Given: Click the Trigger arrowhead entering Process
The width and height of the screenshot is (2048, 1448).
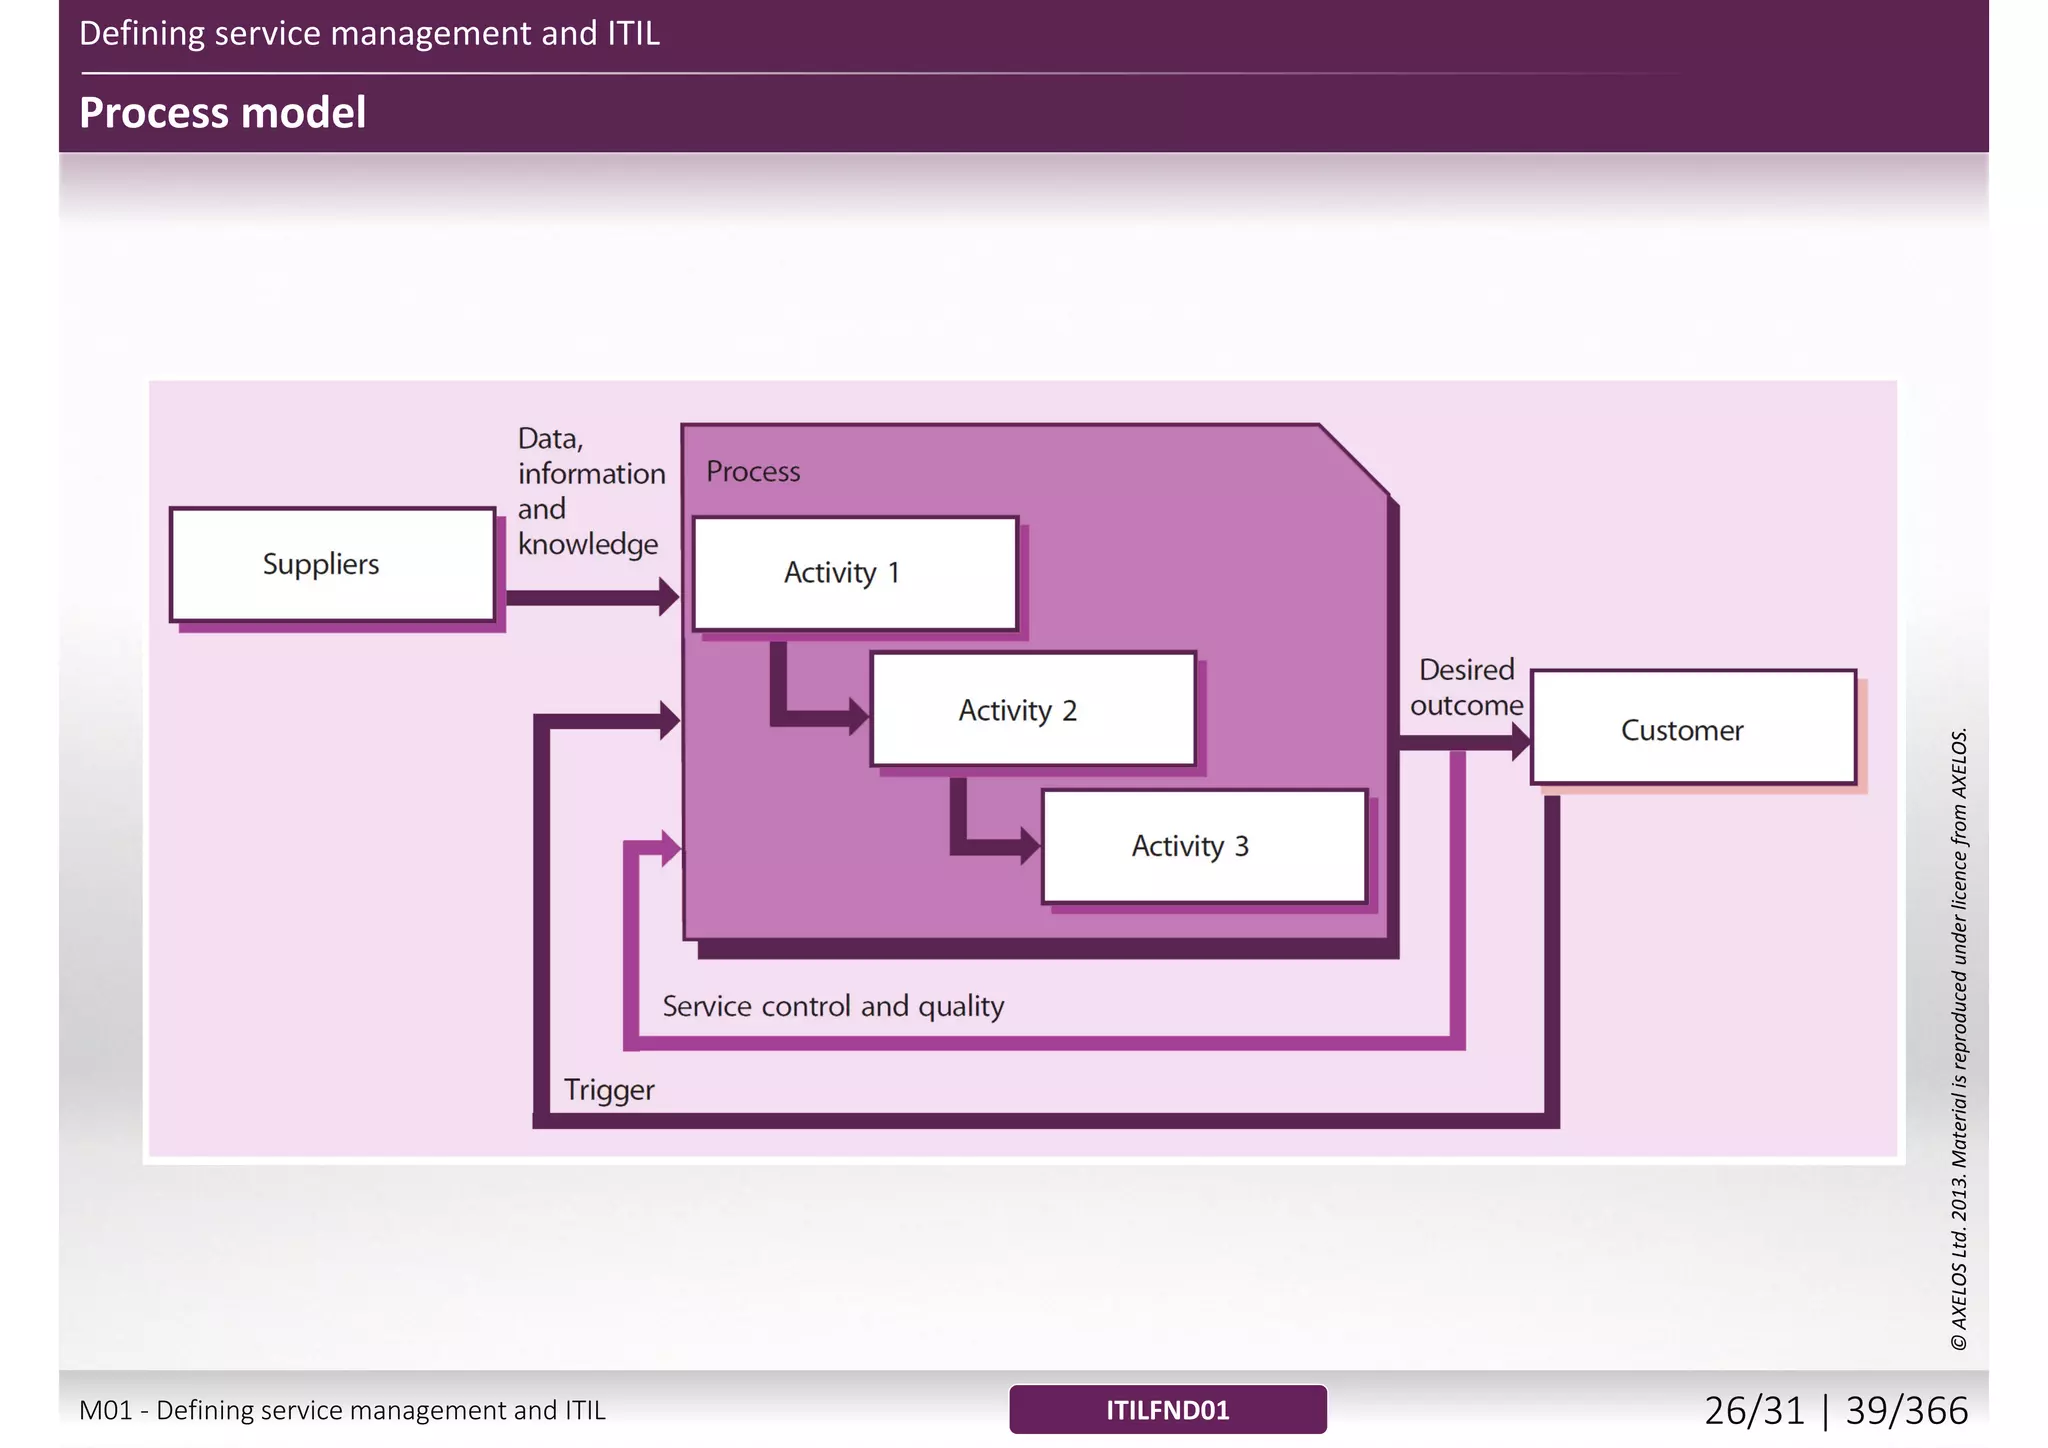Looking at the screenshot, I should tap(668, 720).
